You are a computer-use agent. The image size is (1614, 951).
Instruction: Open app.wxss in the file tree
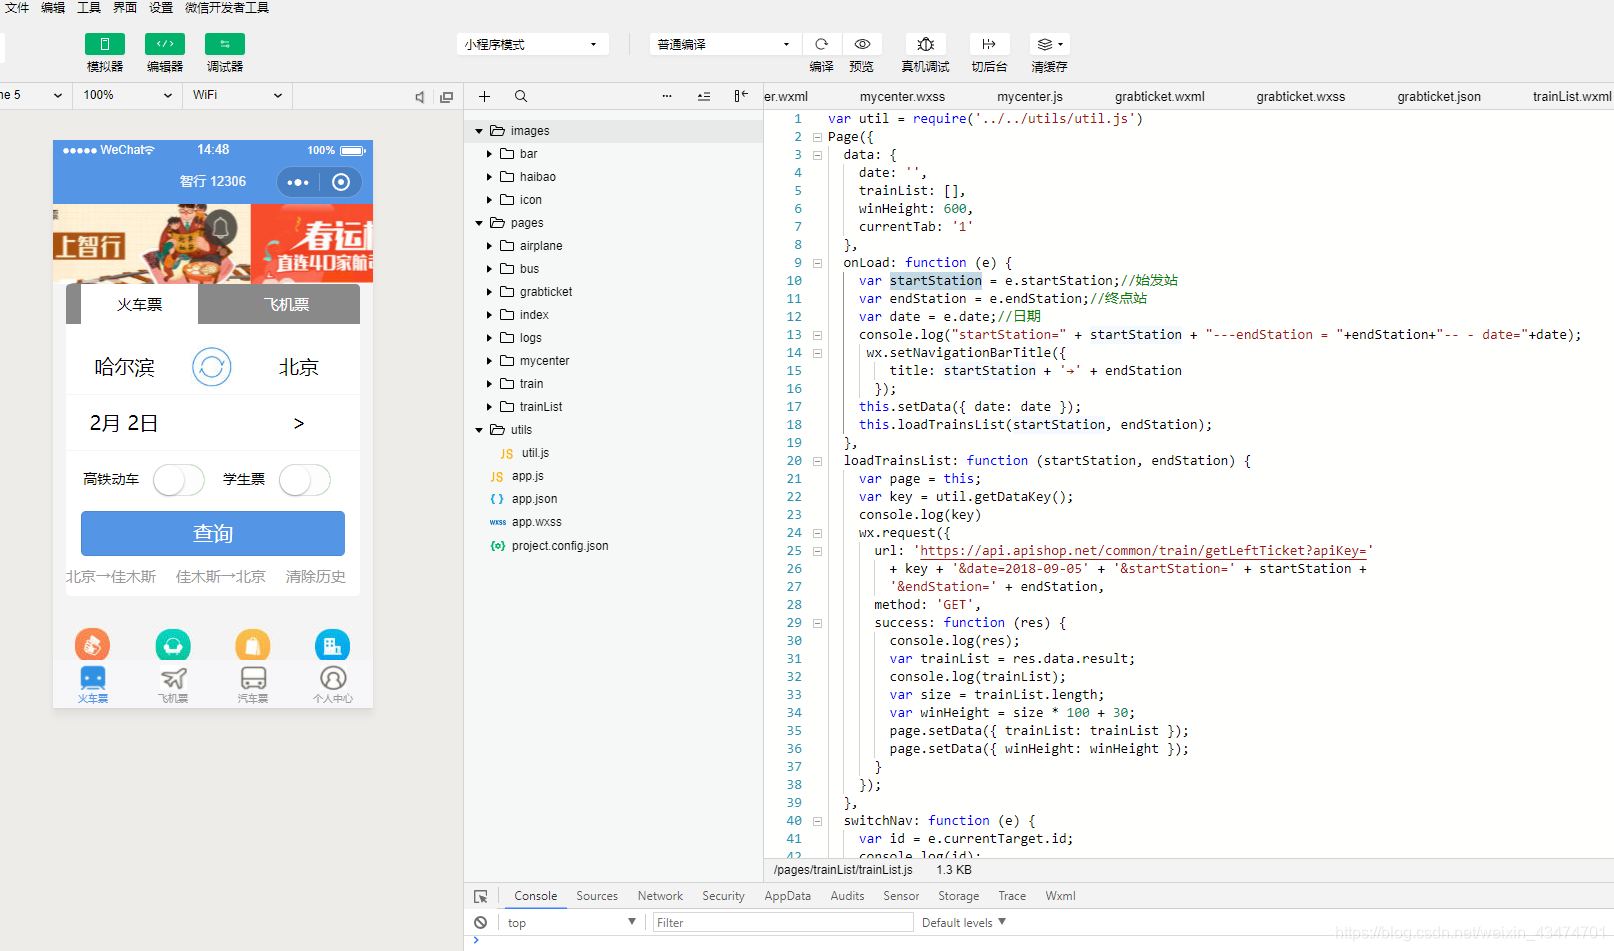click(536, 522)
